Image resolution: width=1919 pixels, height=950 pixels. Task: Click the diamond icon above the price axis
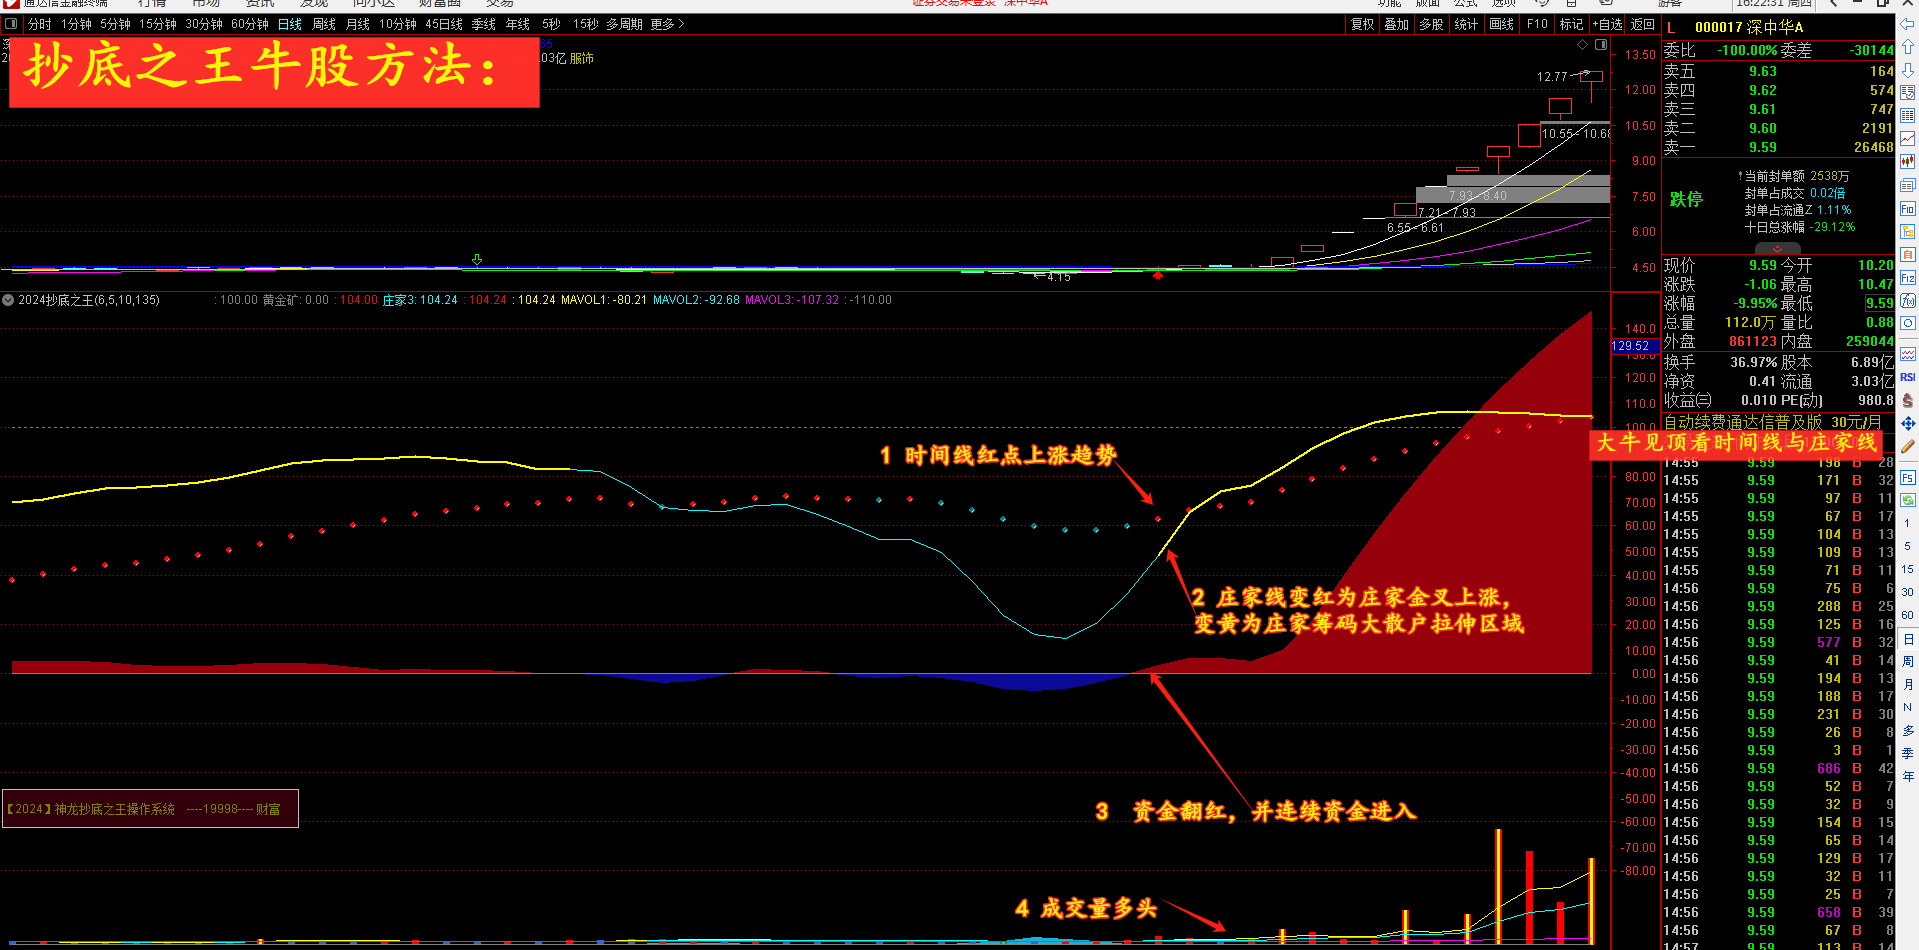1582,45
